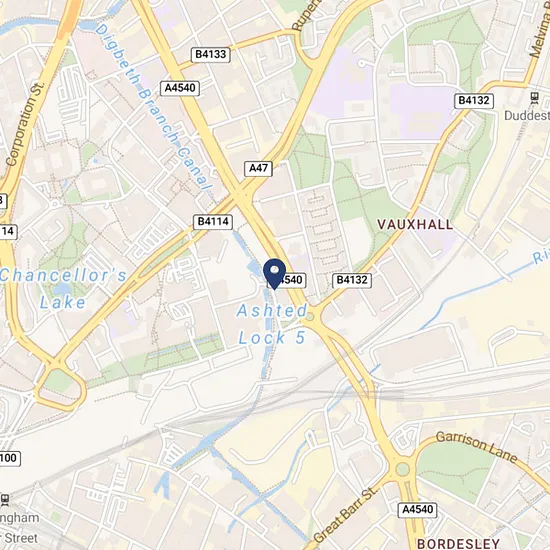
Task: Select the Corporation St. road label
Action: tap(25, 123)
